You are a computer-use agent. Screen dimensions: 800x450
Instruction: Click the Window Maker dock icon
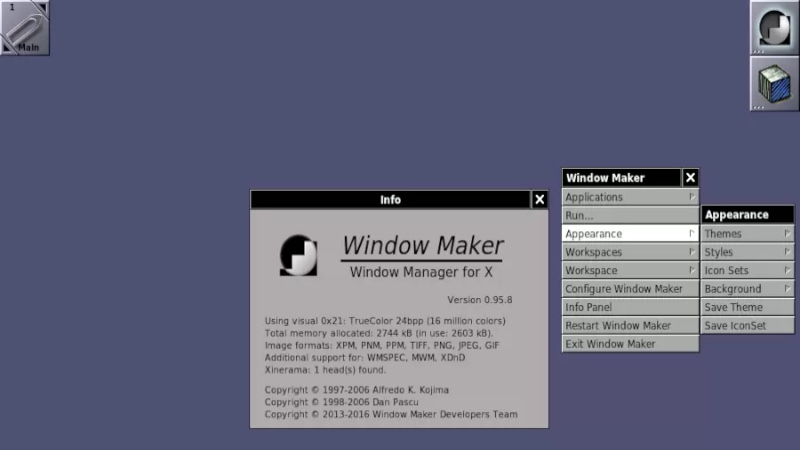pos(774,27)
